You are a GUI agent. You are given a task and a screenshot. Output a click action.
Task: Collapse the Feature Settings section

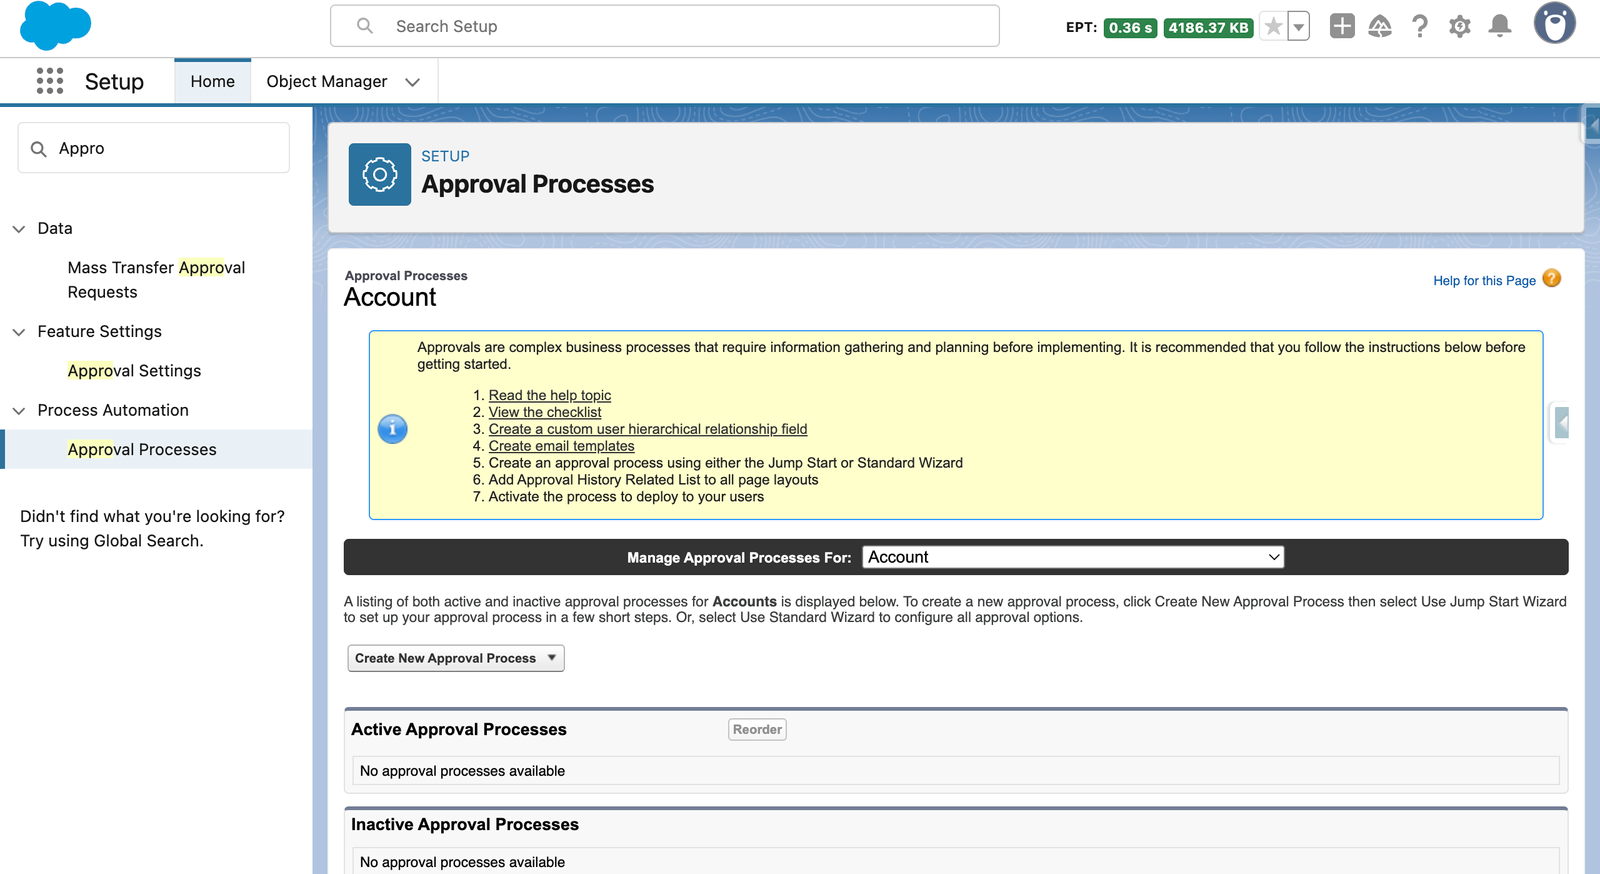(18, 332)
